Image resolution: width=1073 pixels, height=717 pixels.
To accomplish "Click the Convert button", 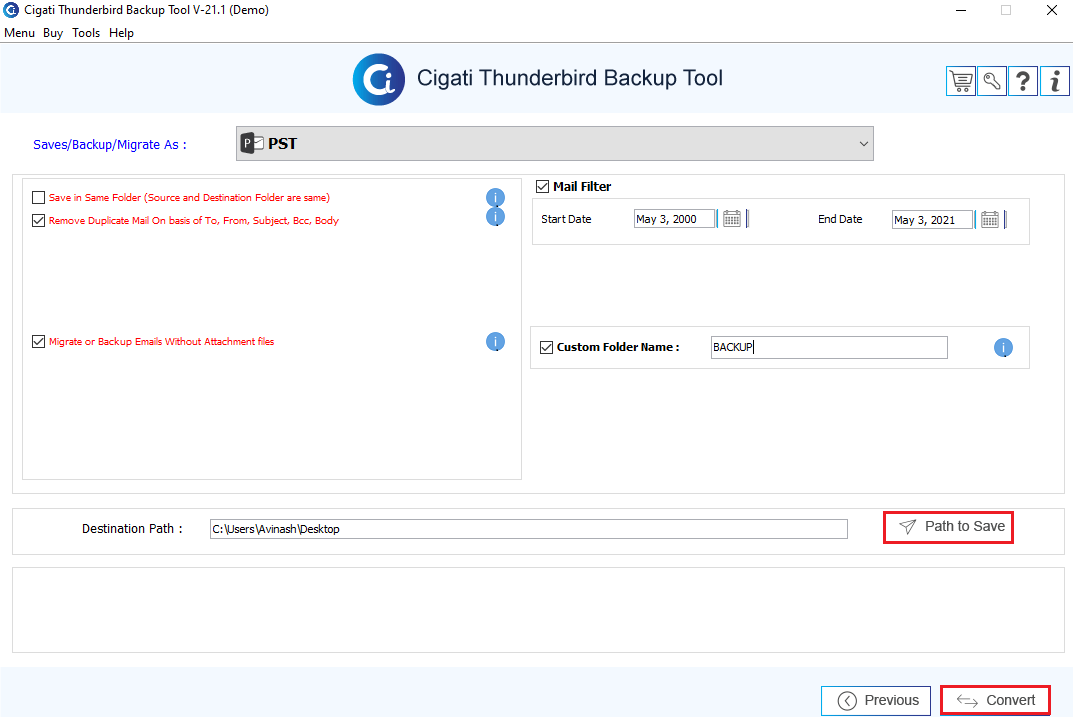I will point(995,701).
